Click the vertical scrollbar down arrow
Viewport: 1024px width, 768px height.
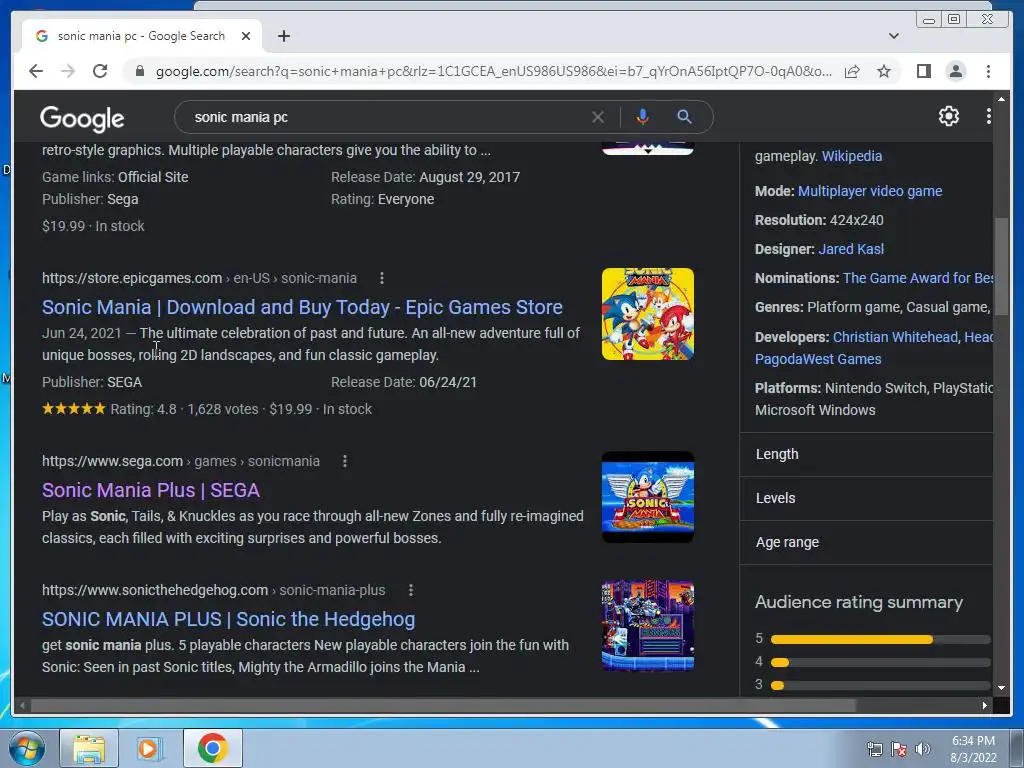click(1001, 688)
